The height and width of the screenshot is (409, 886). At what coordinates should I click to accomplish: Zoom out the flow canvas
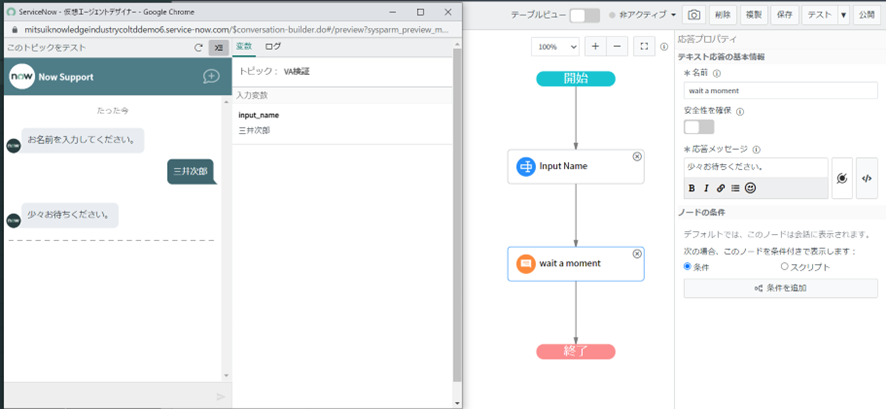pyautogui.click(x=616, y=47)
